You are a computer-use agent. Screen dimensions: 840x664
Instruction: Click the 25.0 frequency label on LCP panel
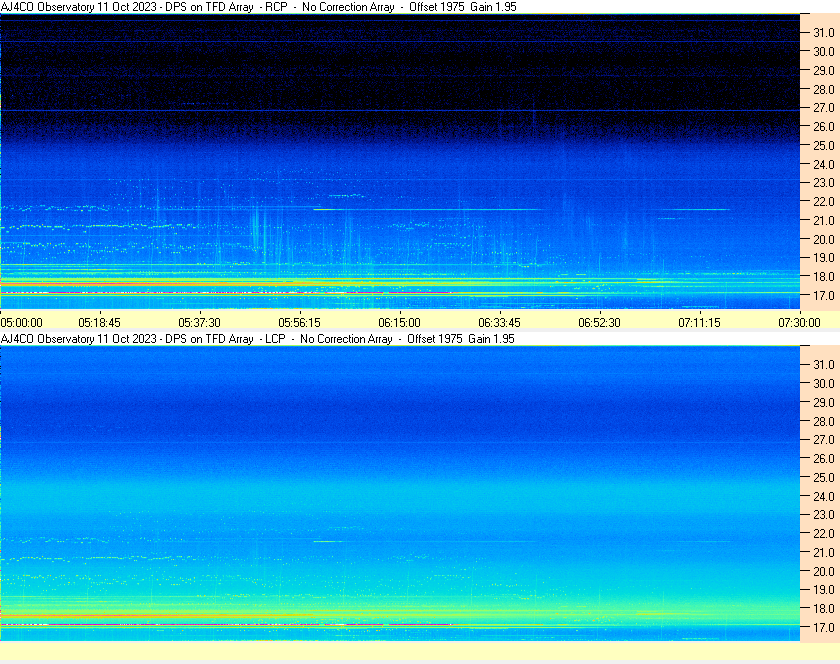point(824,477)
